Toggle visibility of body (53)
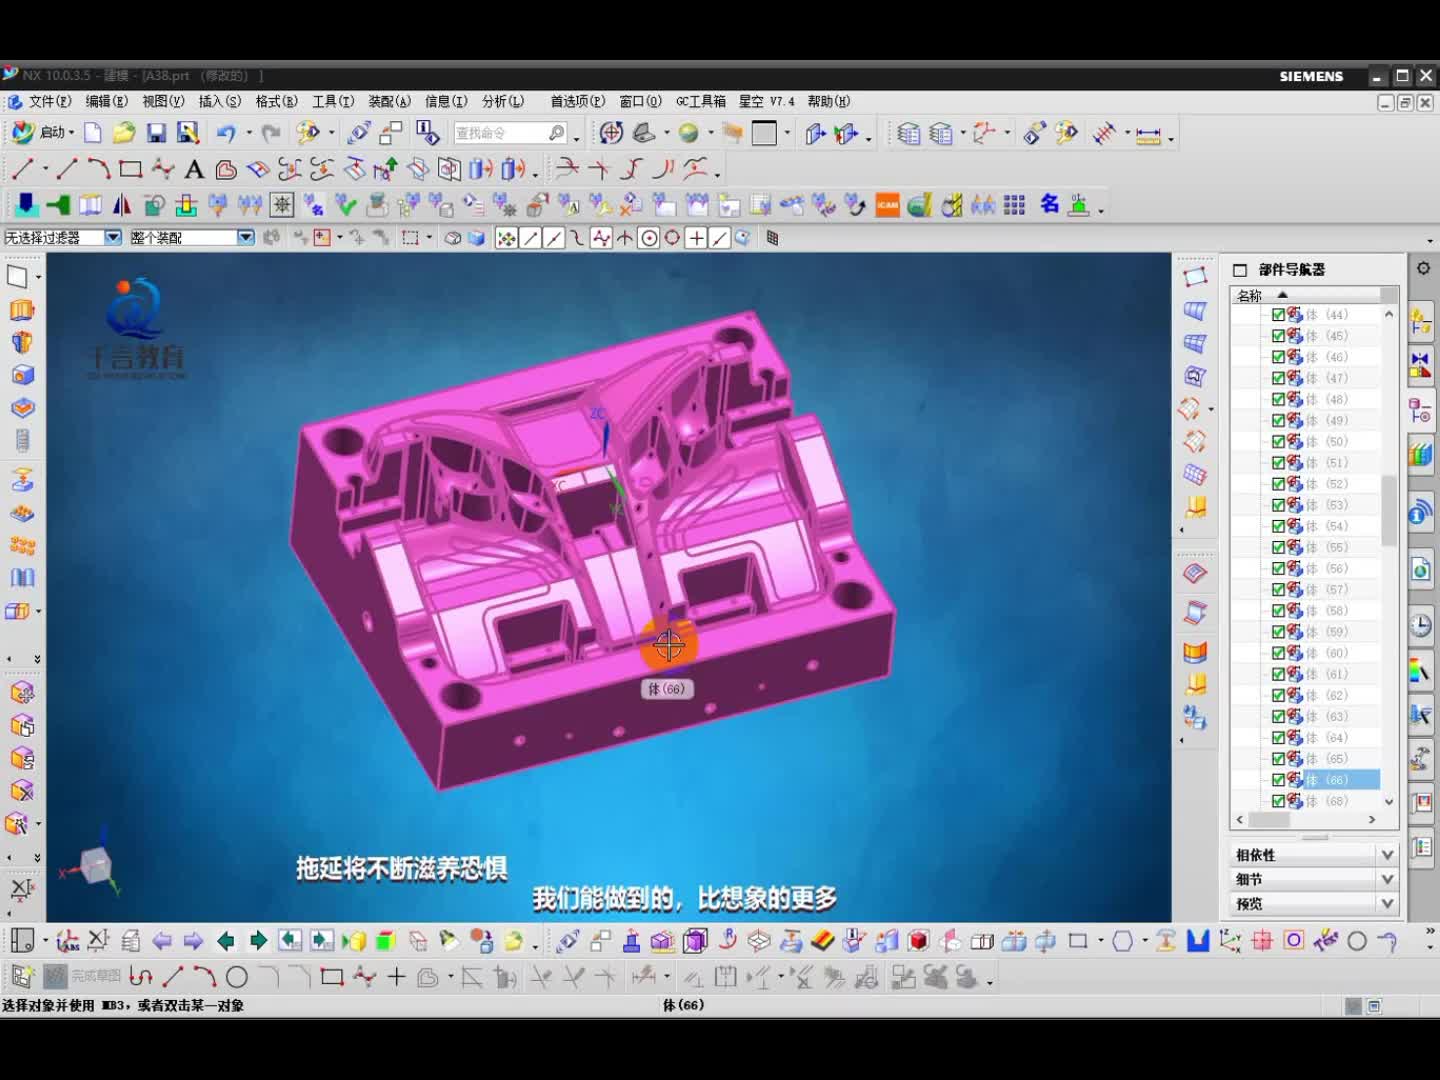The width and height of the screenshot is (1440, 1080). [x=1278, y=505]
